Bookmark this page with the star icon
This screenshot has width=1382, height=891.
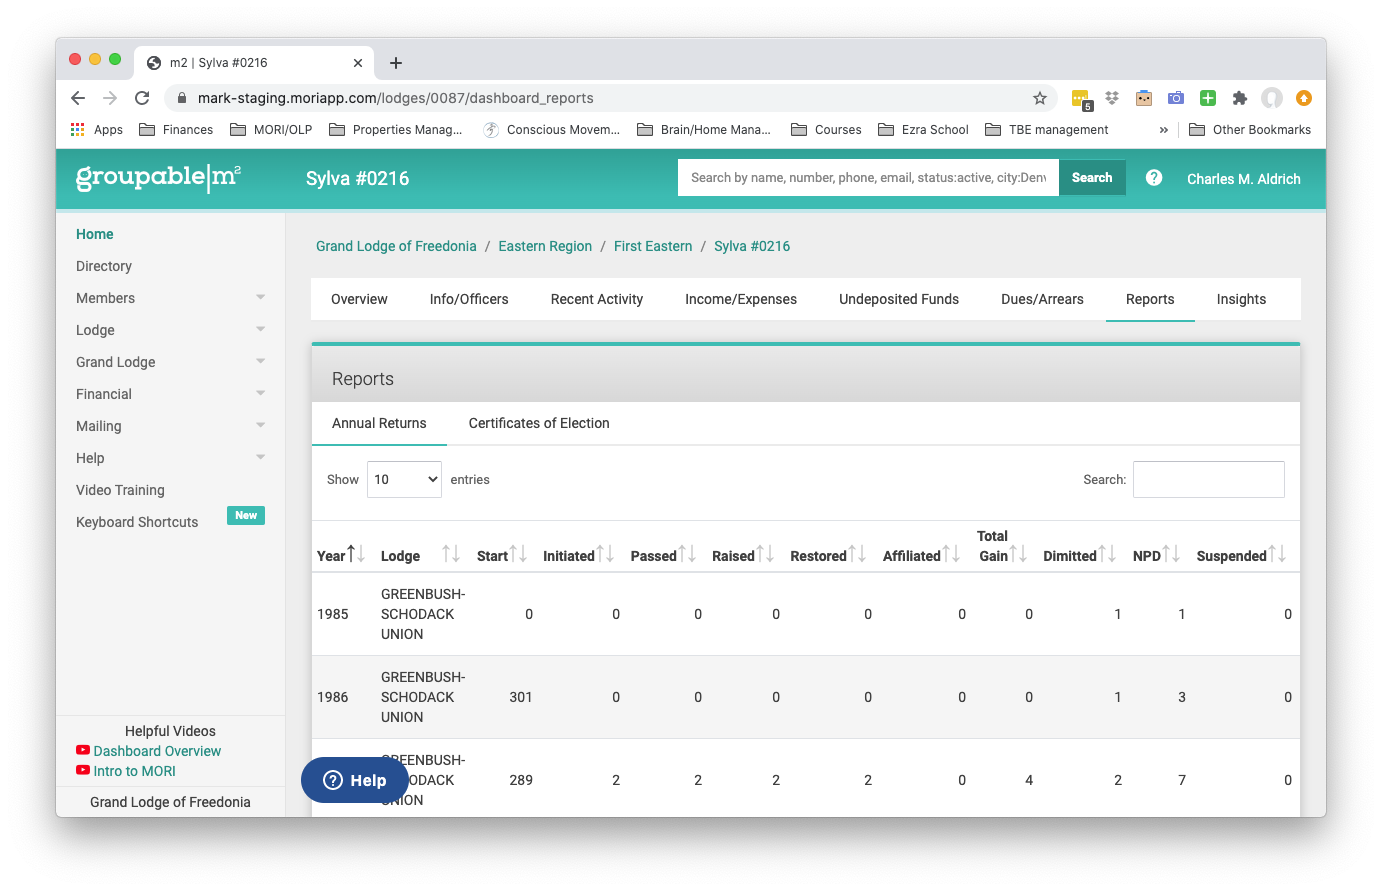pos(1040,98)
